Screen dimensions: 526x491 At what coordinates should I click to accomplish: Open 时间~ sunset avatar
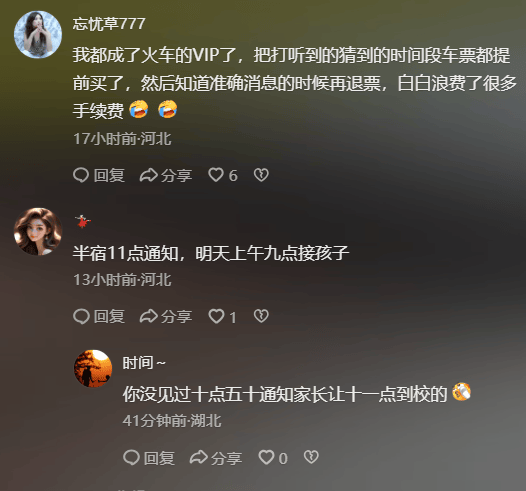click(93, 369)
